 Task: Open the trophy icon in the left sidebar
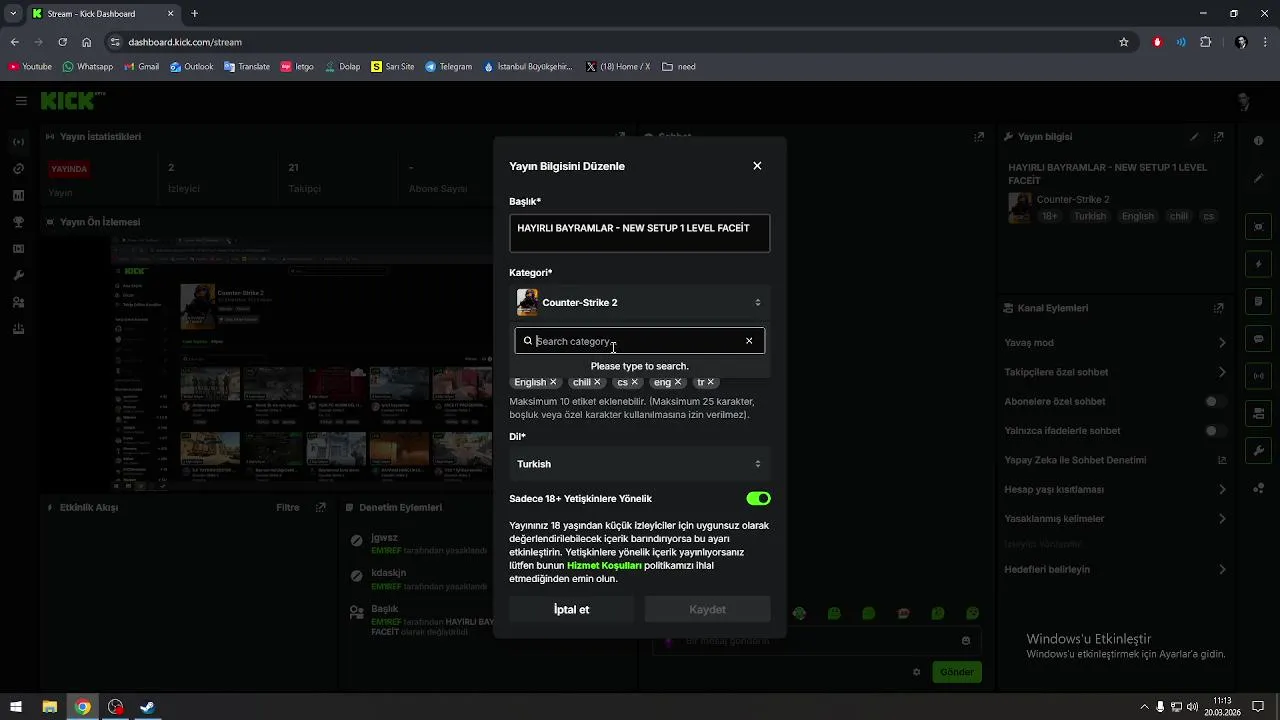pos(18,222)
